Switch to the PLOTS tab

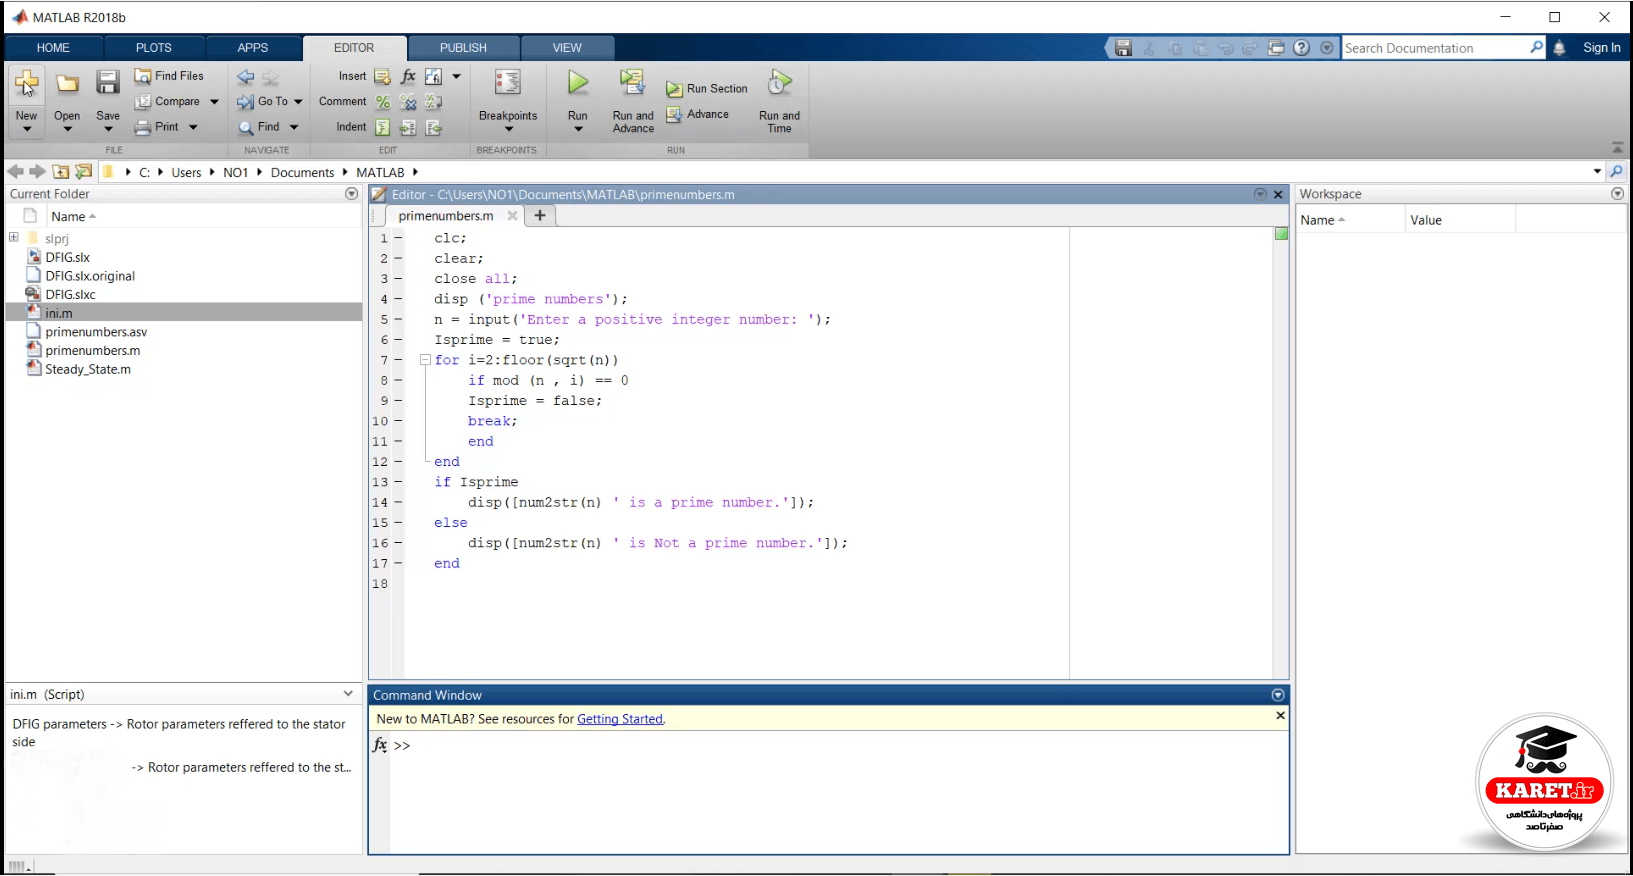pyautogui.click(x=154, y=48)
